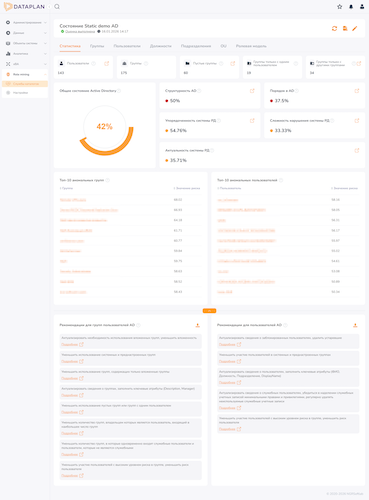Image resolution: width=369 pixels, height=500 pixels.
Task: Switch to the OU tab
Action: point(223,46)
